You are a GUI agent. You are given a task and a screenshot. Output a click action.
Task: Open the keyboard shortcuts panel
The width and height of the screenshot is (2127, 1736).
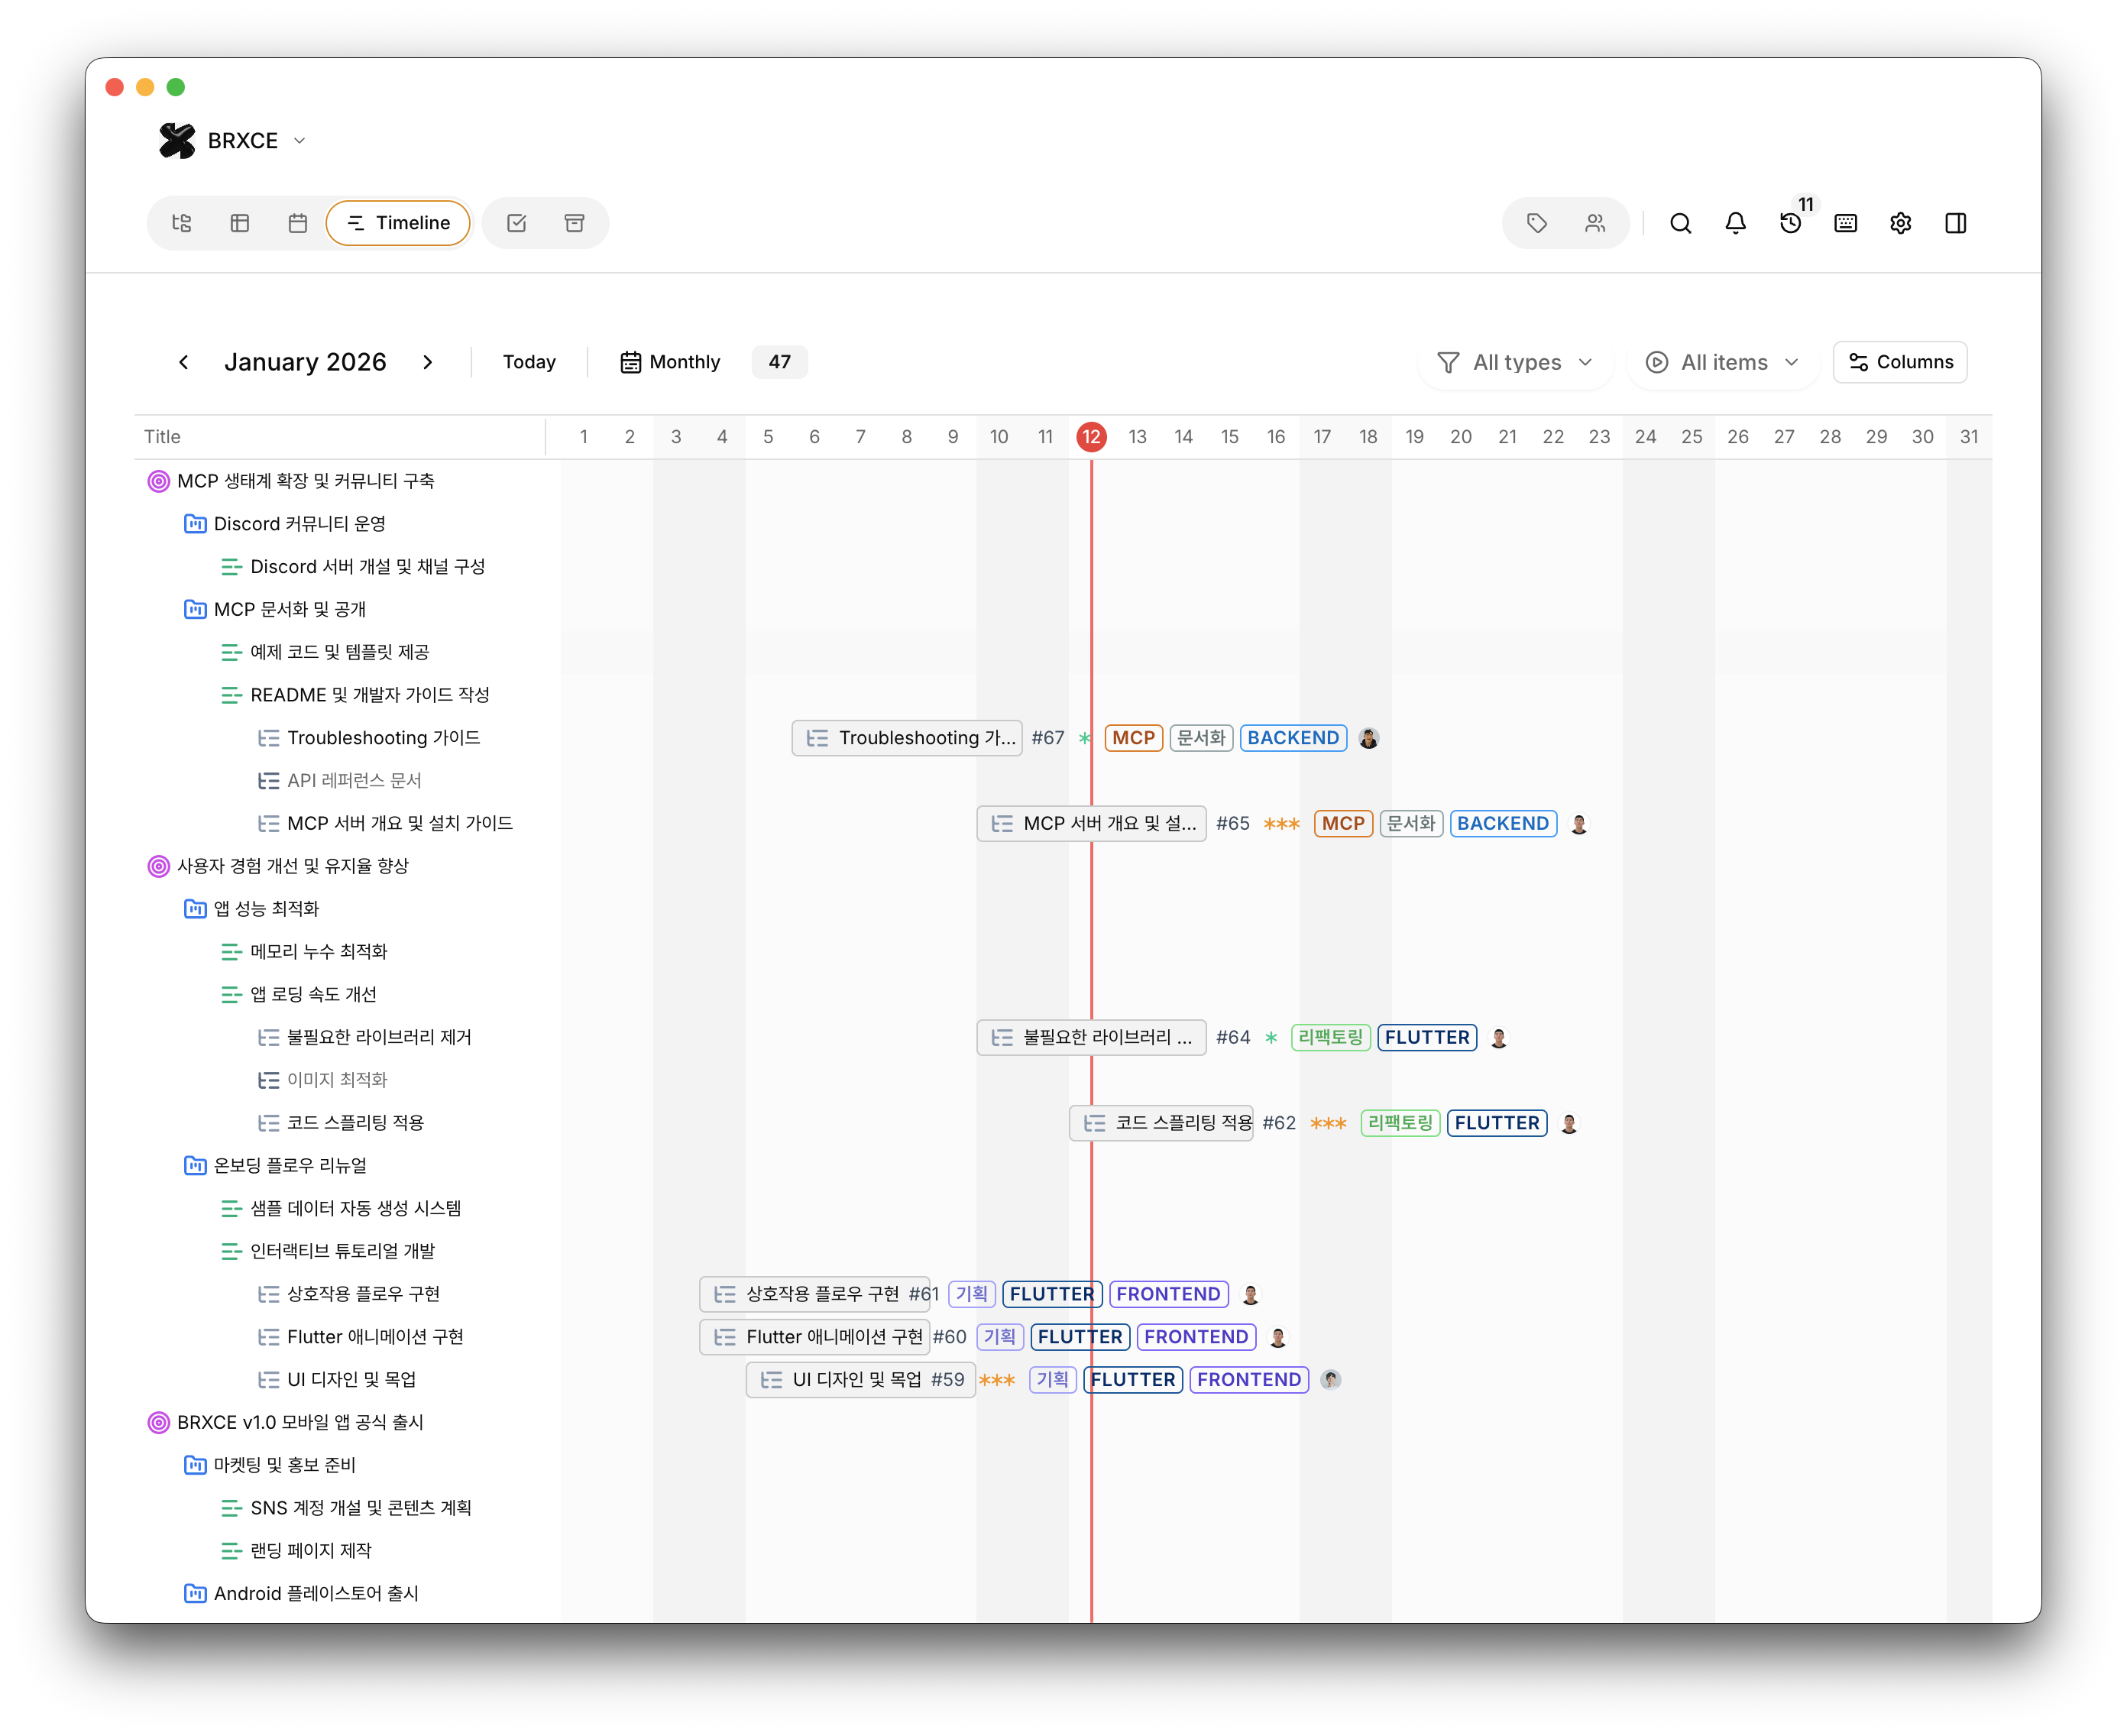(1846, 223)
